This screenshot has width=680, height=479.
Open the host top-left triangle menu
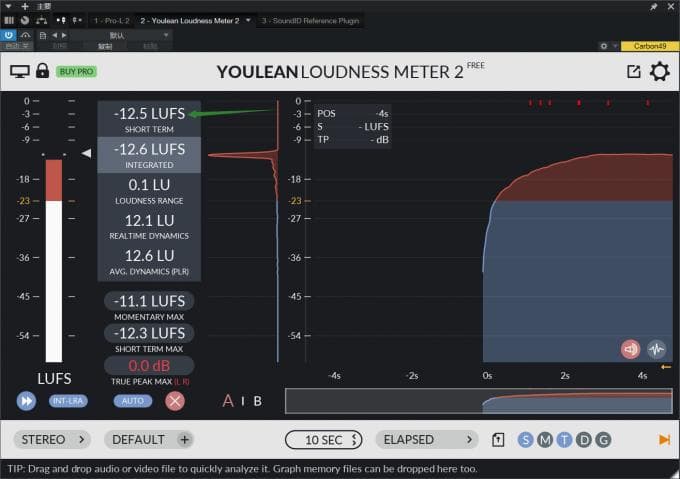click(8, 6)
